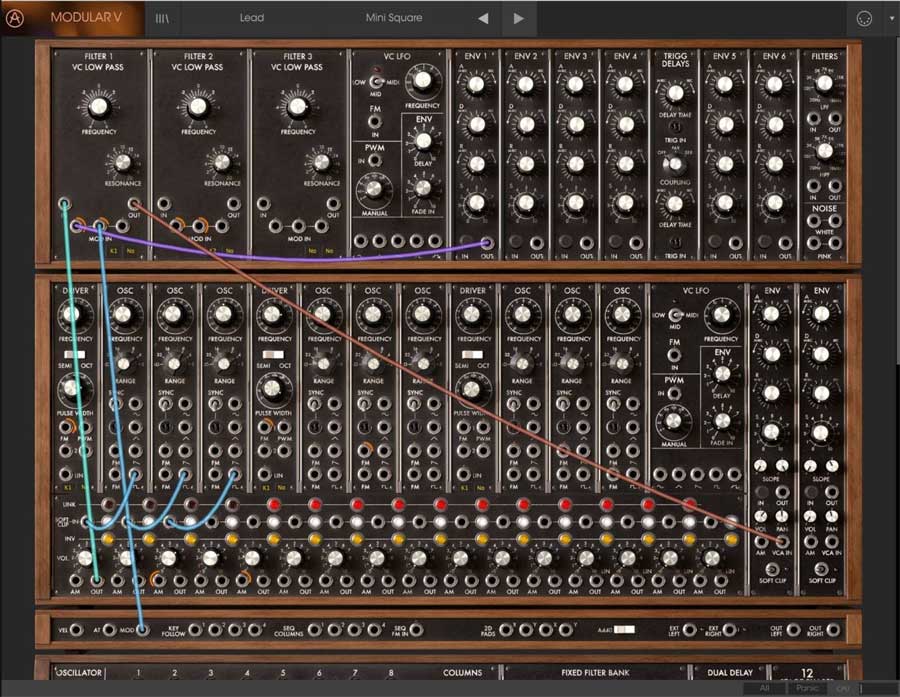Click the Arturia logo icon
This screenshot has height=697, width=900.
(15, 18)
